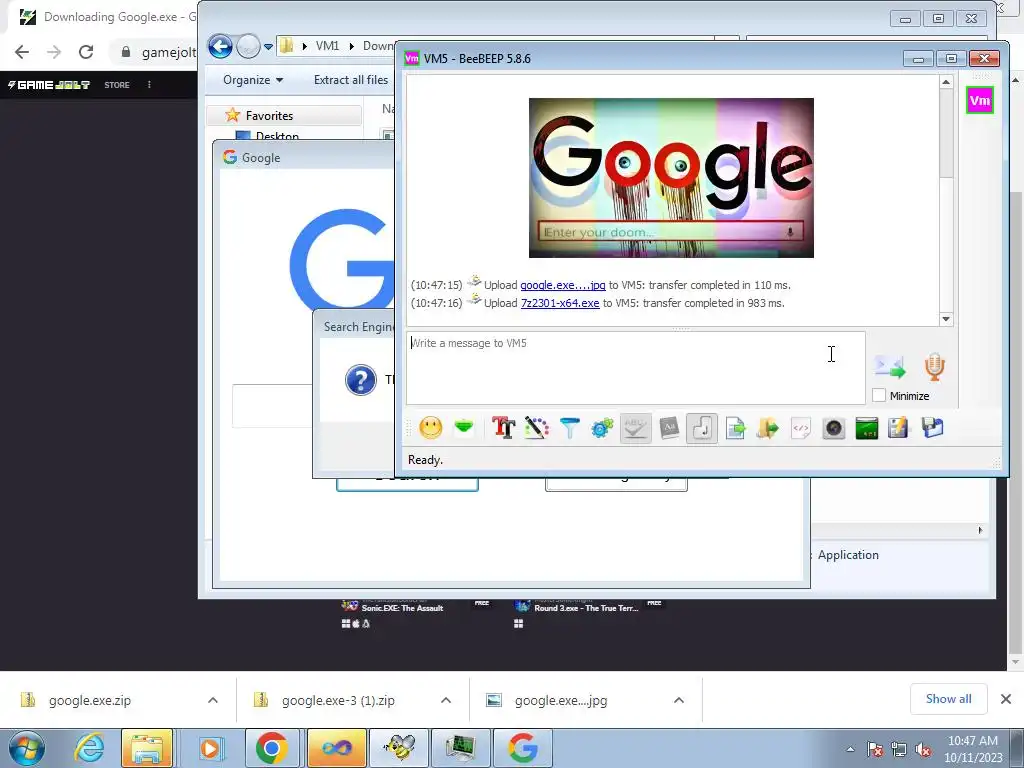1024x768 pixels.
Task: Click the chat scrollbar down arrow
Action: point(946,319)
